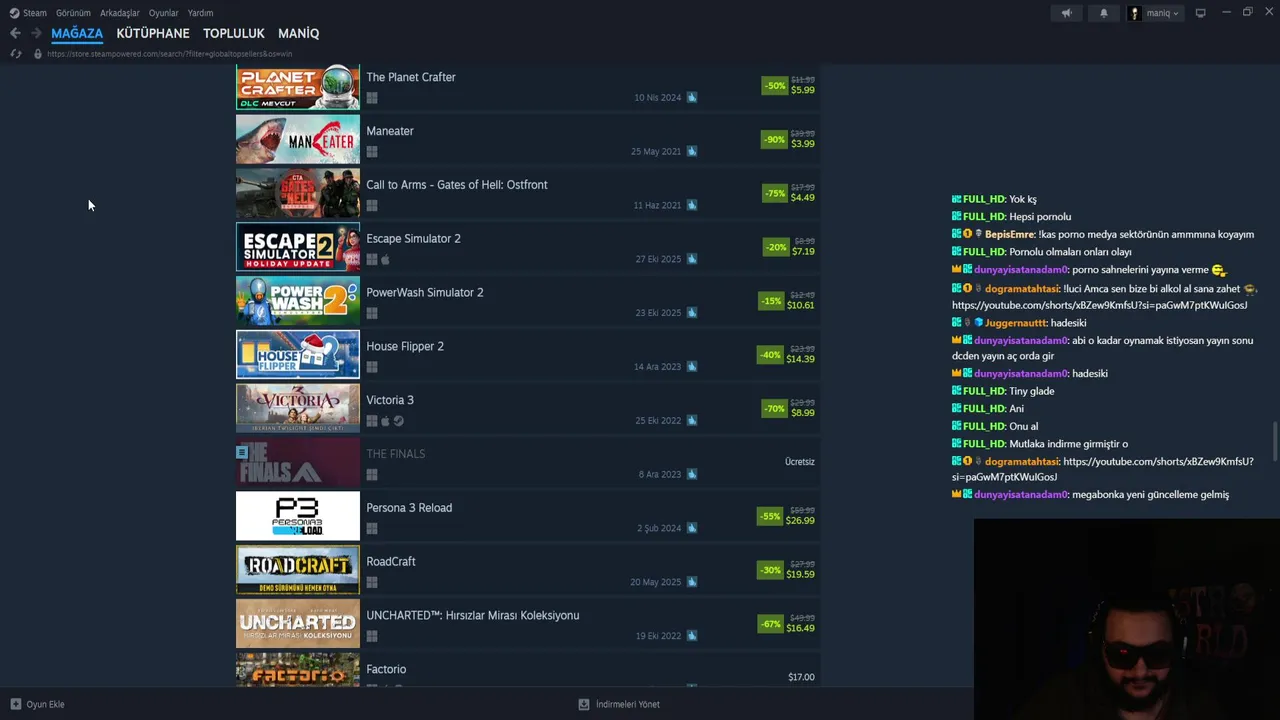
Task: Click Windows icon under Persona 3 Reload
Action: [x=372, y=529]
